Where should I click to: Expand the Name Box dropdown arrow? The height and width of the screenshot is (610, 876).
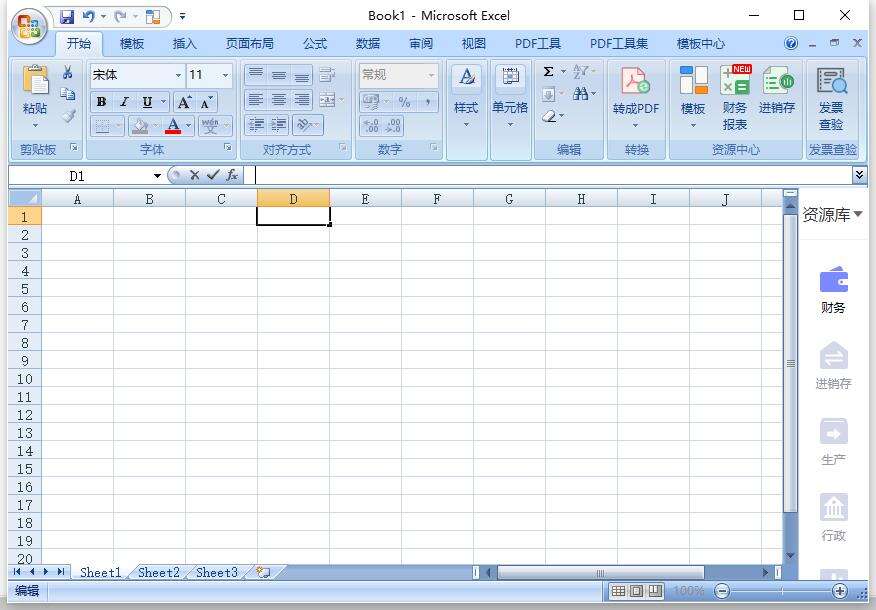[158, 176]
